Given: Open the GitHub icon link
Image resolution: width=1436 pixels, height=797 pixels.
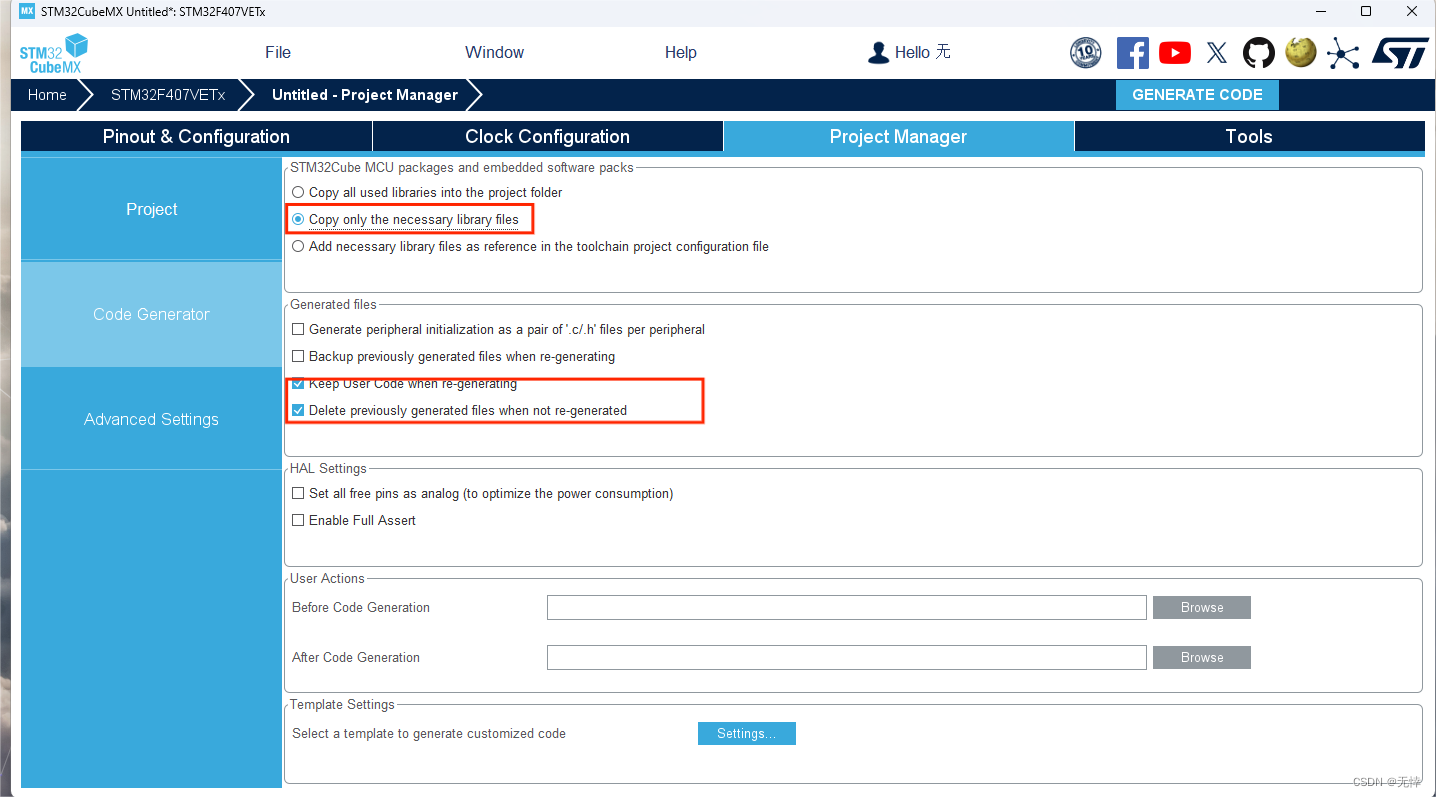Looking at the screenshot, I should [1259, 53].
